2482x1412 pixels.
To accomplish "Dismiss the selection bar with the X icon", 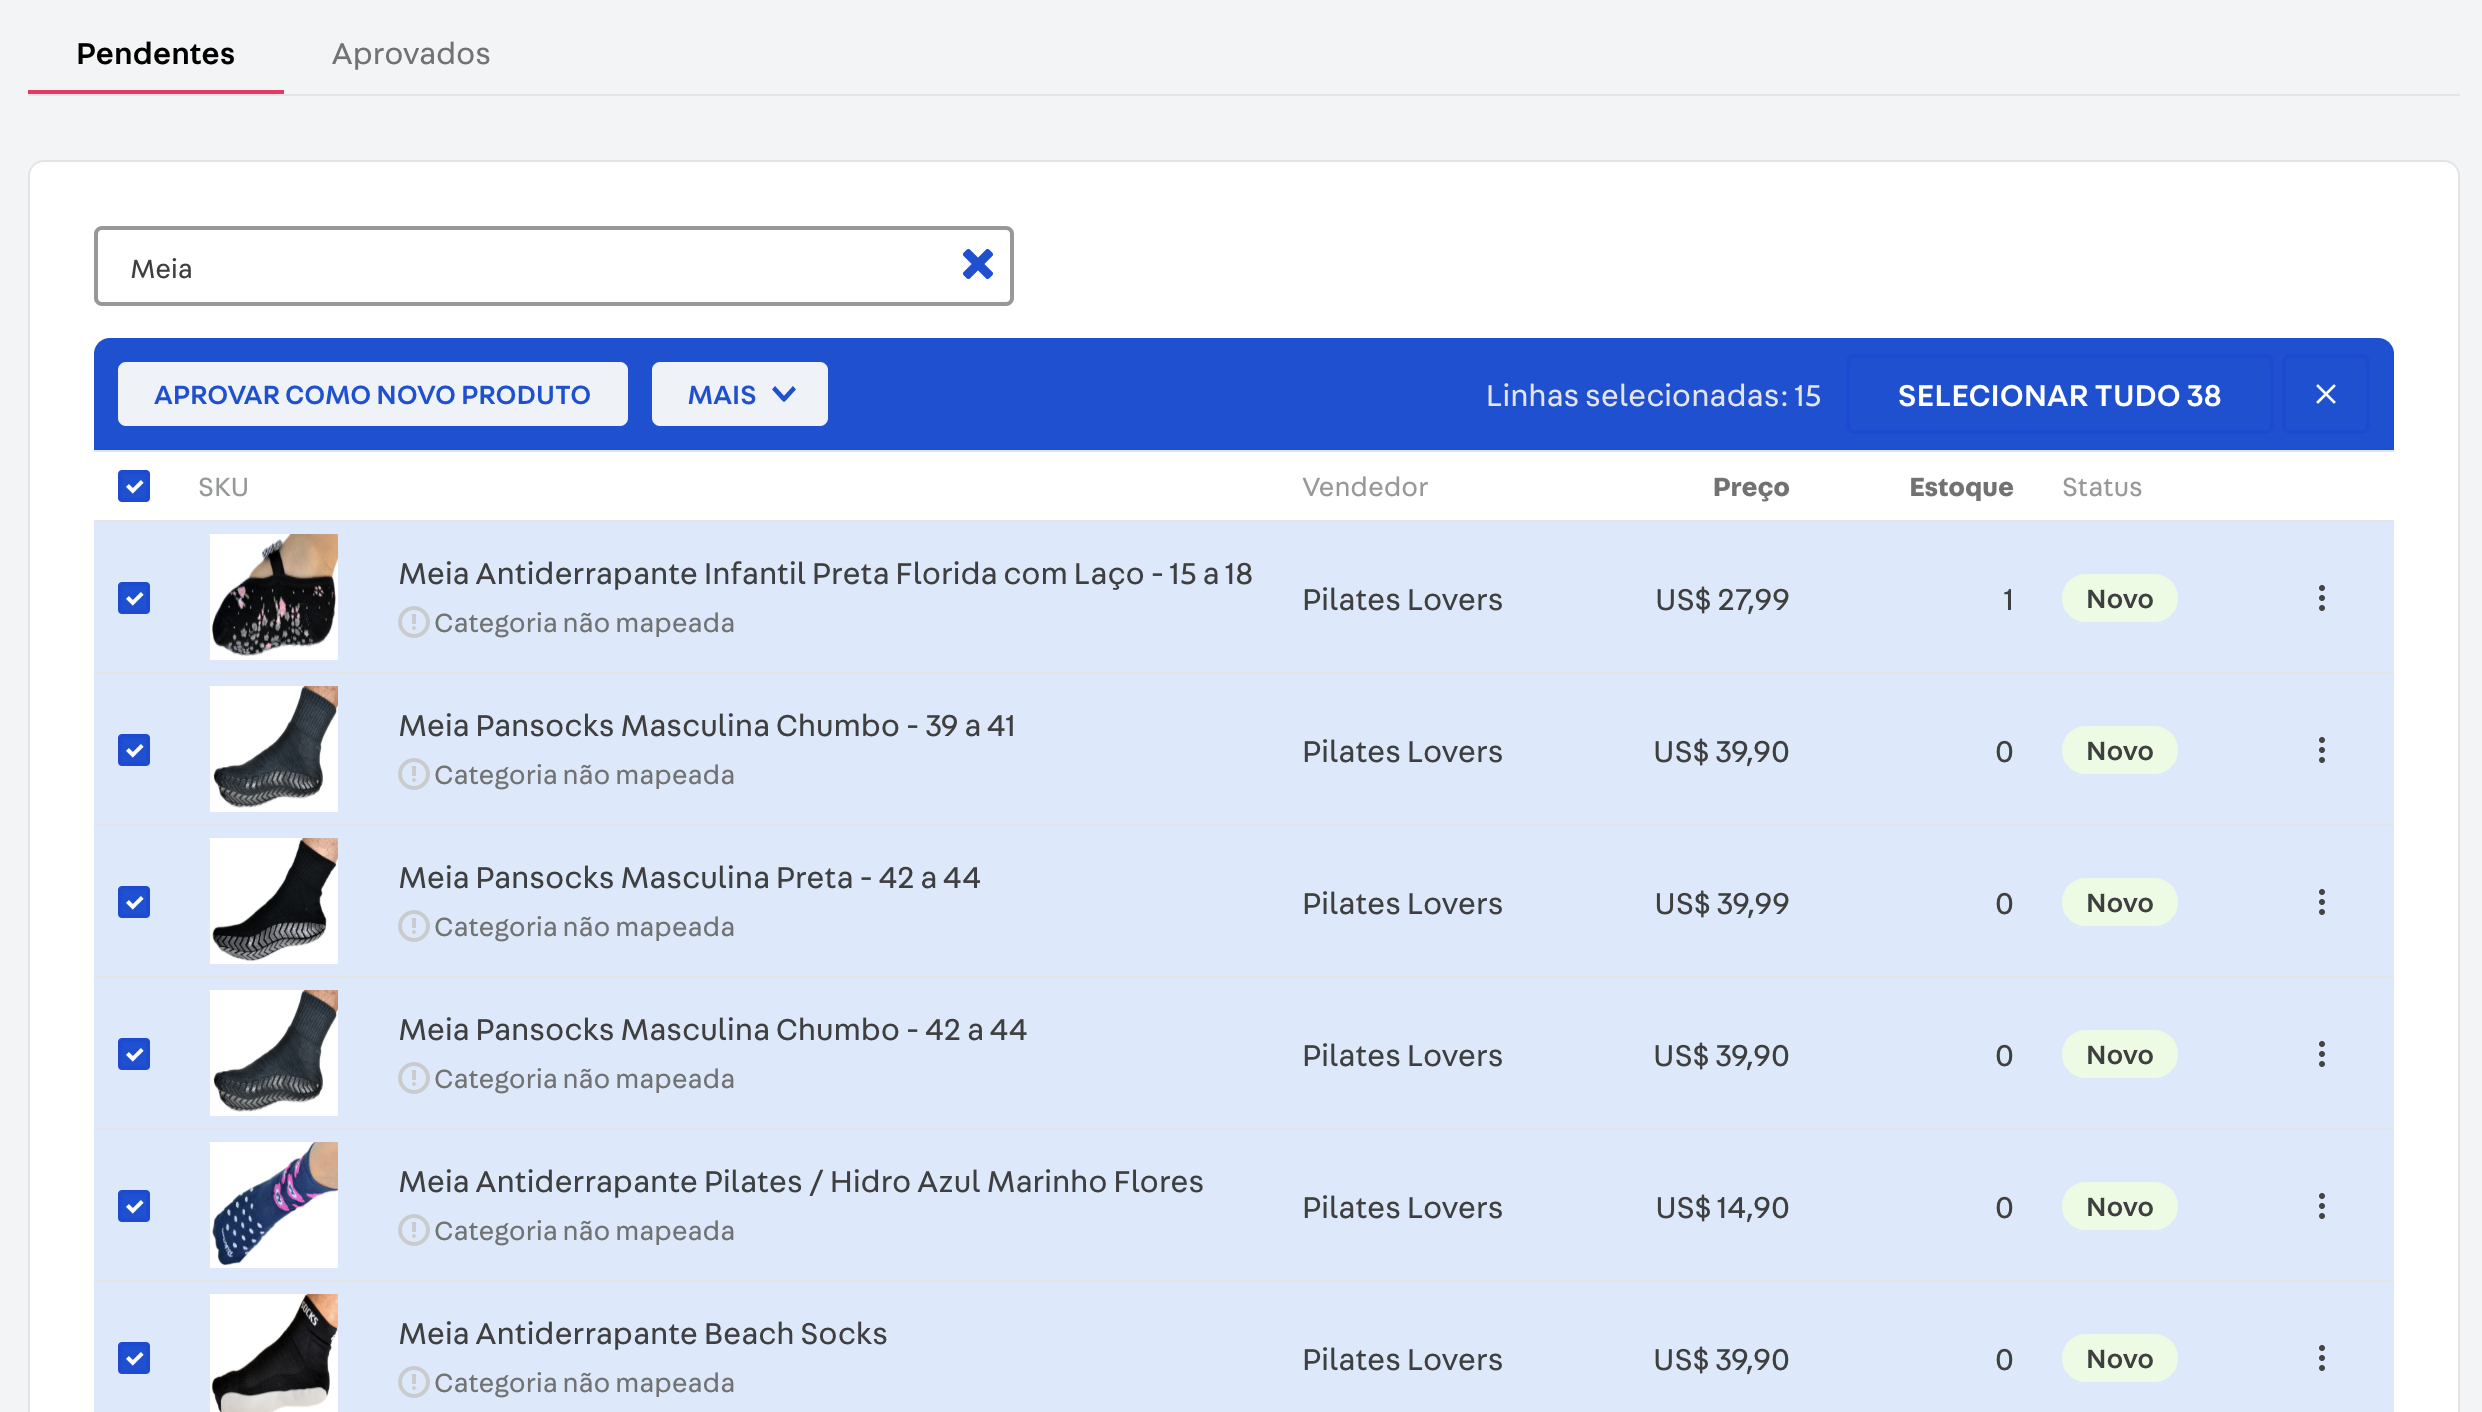I will pos(2326,394).
